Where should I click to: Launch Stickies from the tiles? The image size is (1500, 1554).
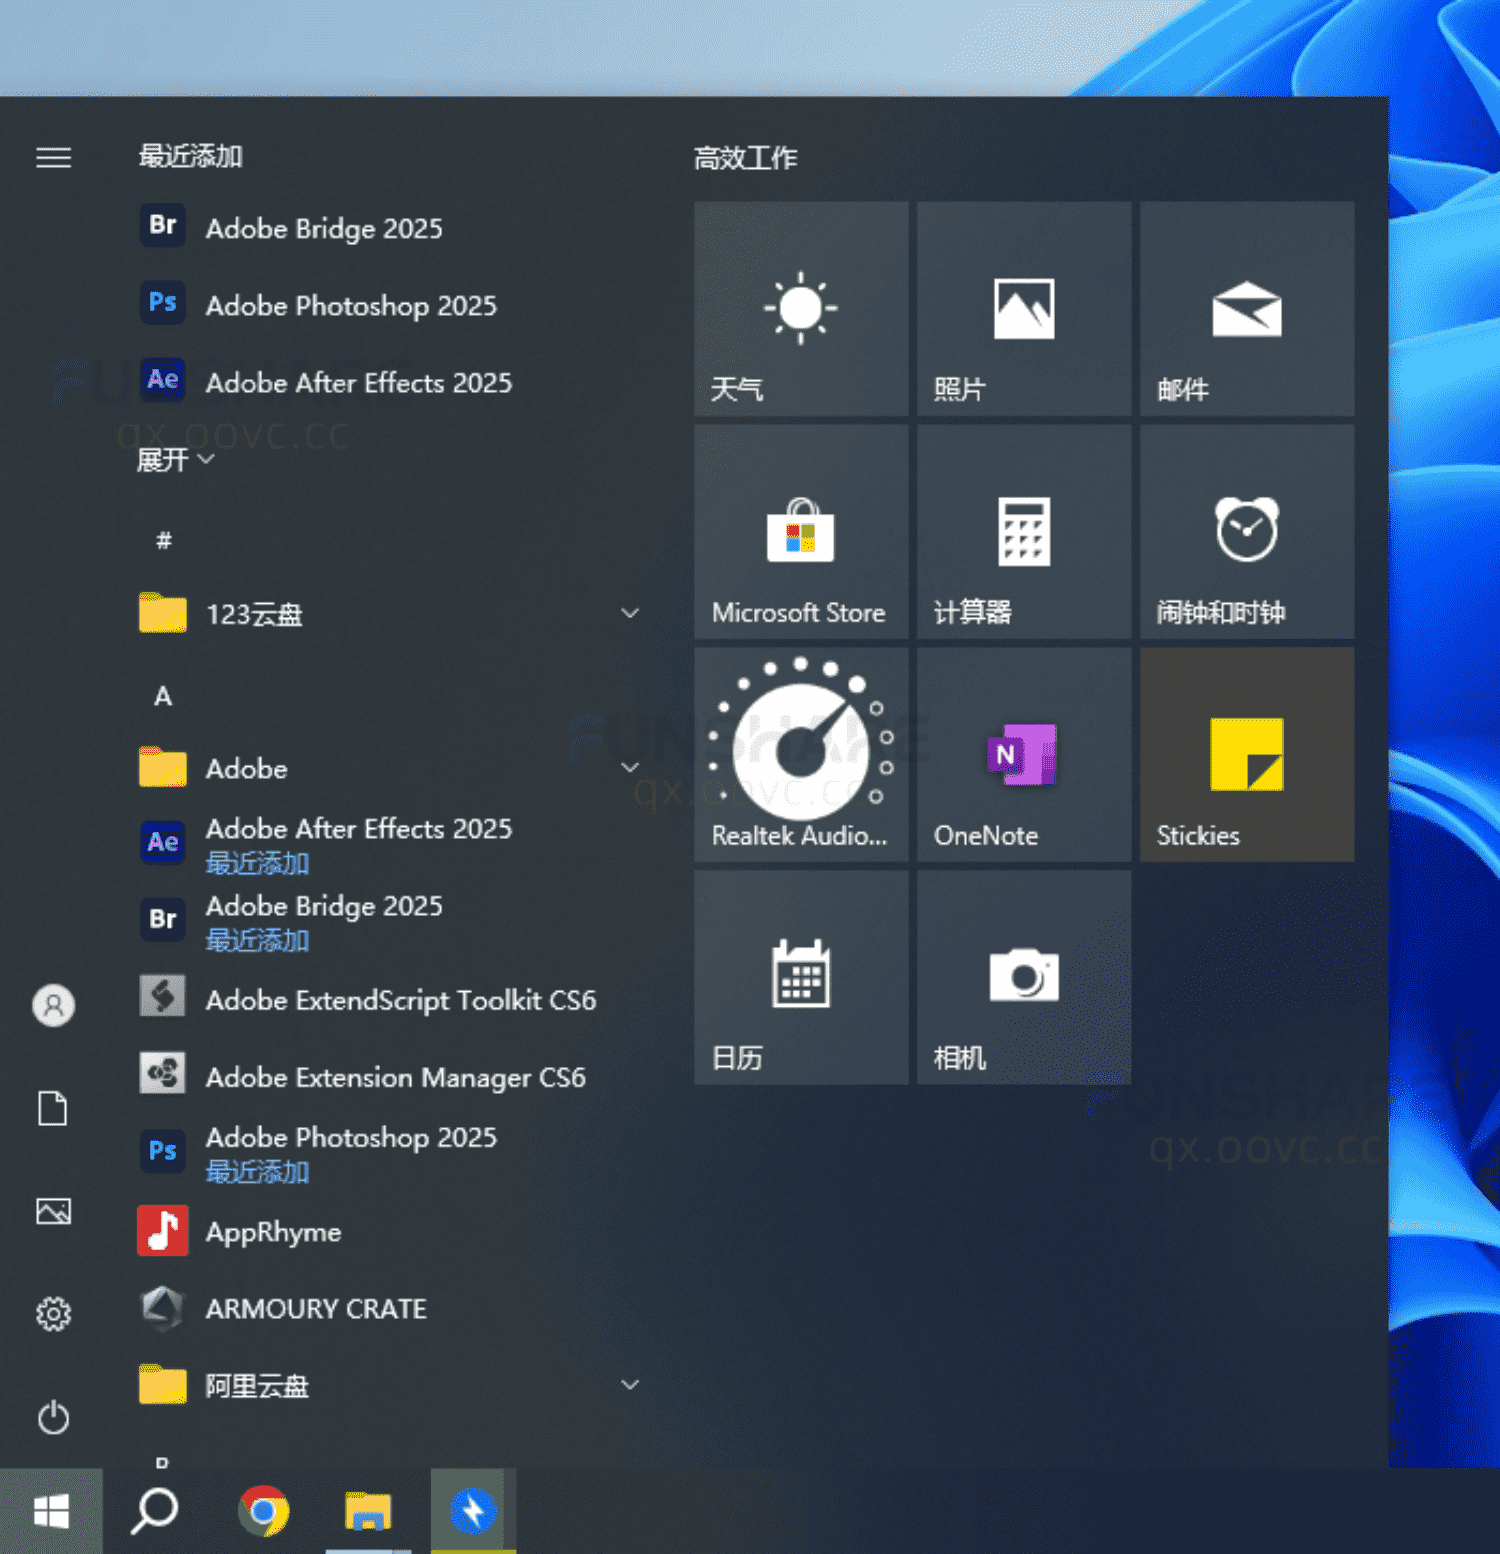pyautogui.click(x=1246, y=755)
